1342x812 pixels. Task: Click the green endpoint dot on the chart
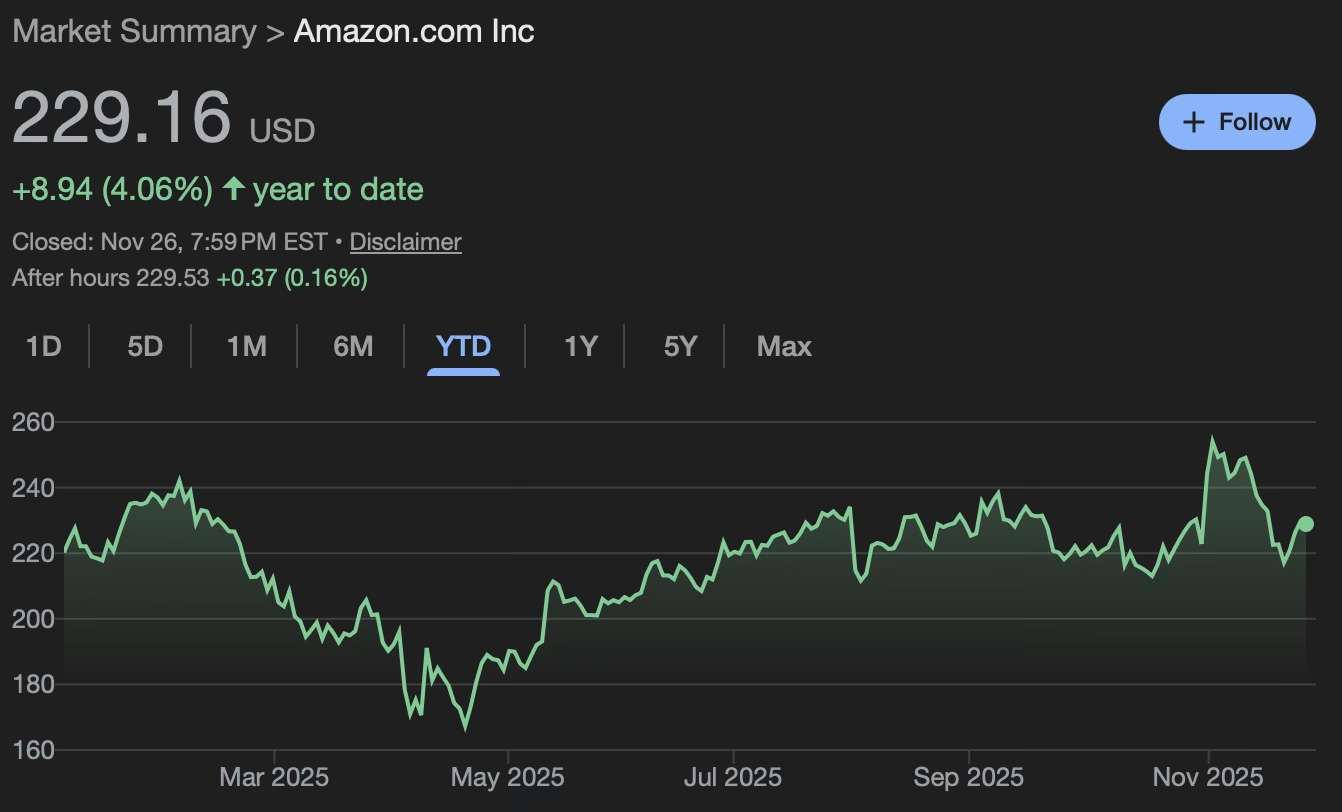(x=1306, y=523)
